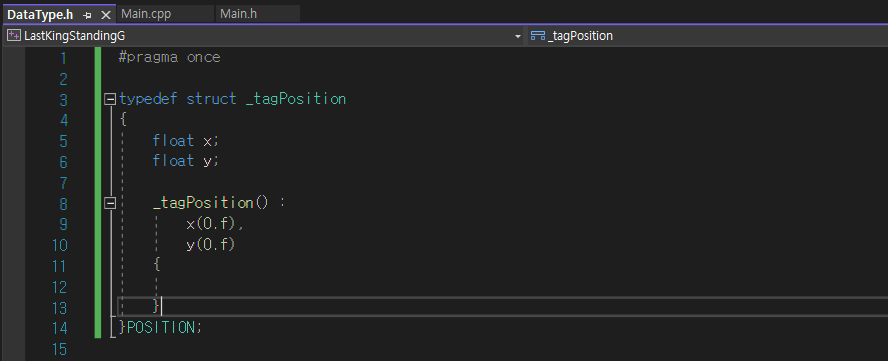888x361 pixels.
Task: Switch to the Main.cpp tab
Action: pyautogui.click(x=146, y=14)
